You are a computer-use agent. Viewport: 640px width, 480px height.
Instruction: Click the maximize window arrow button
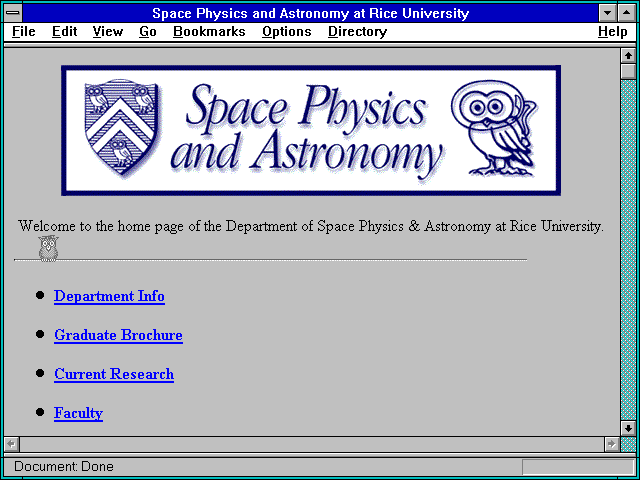pyautogui.click(x=627, y=13)
